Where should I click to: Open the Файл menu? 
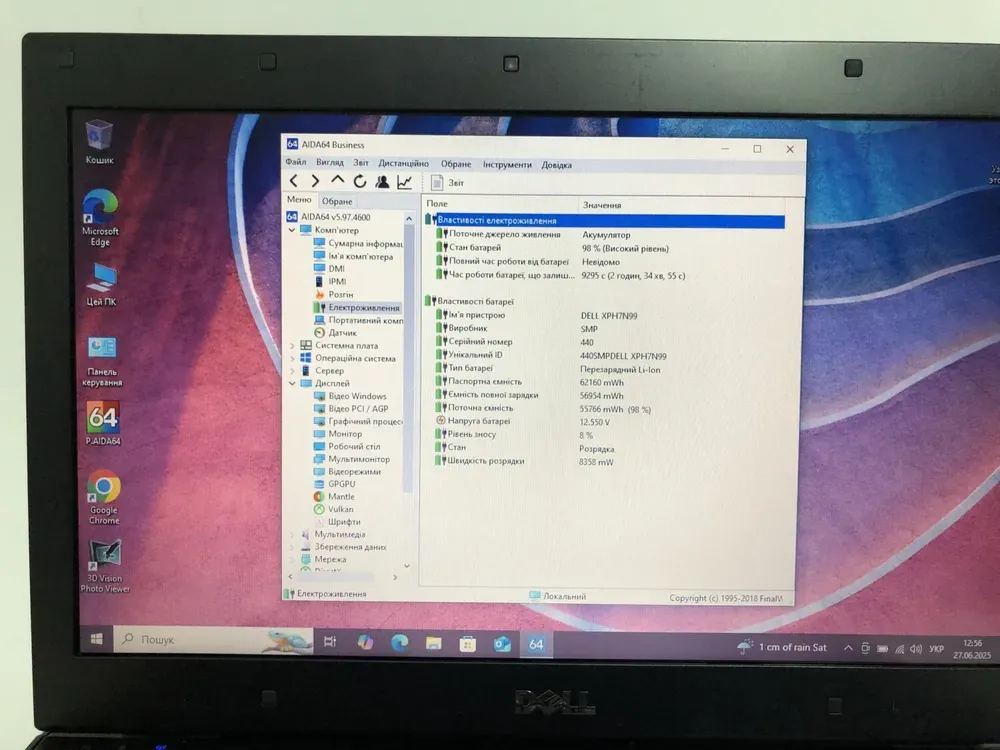pyautogui.click(x=296, y=163)
